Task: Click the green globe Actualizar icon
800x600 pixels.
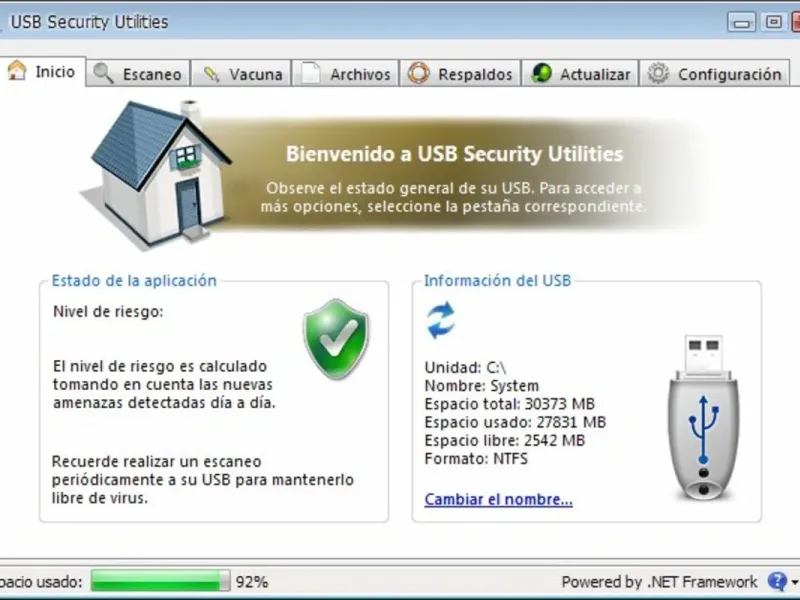Action: point(541,73)
